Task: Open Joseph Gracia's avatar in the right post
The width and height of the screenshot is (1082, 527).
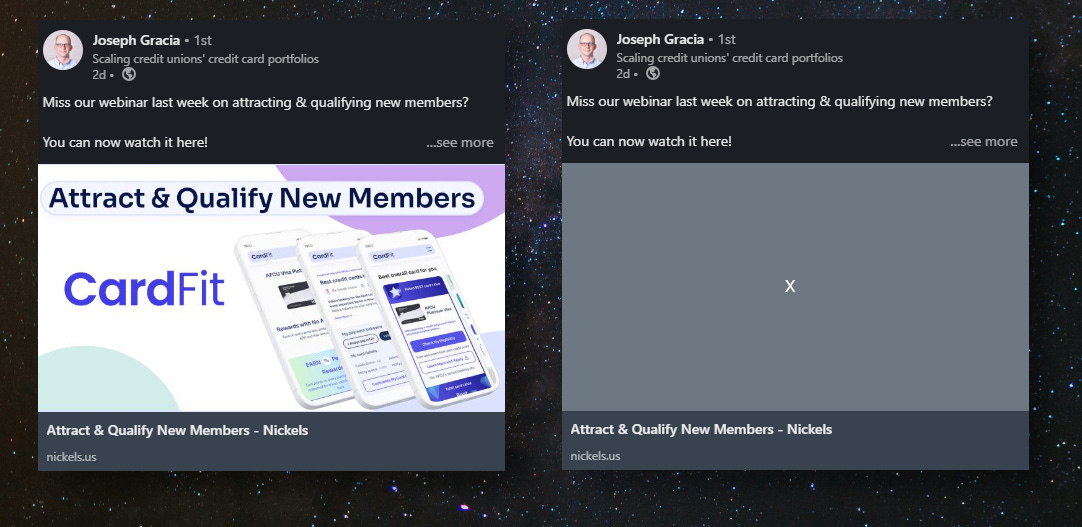Action: (x=587, y=49)
